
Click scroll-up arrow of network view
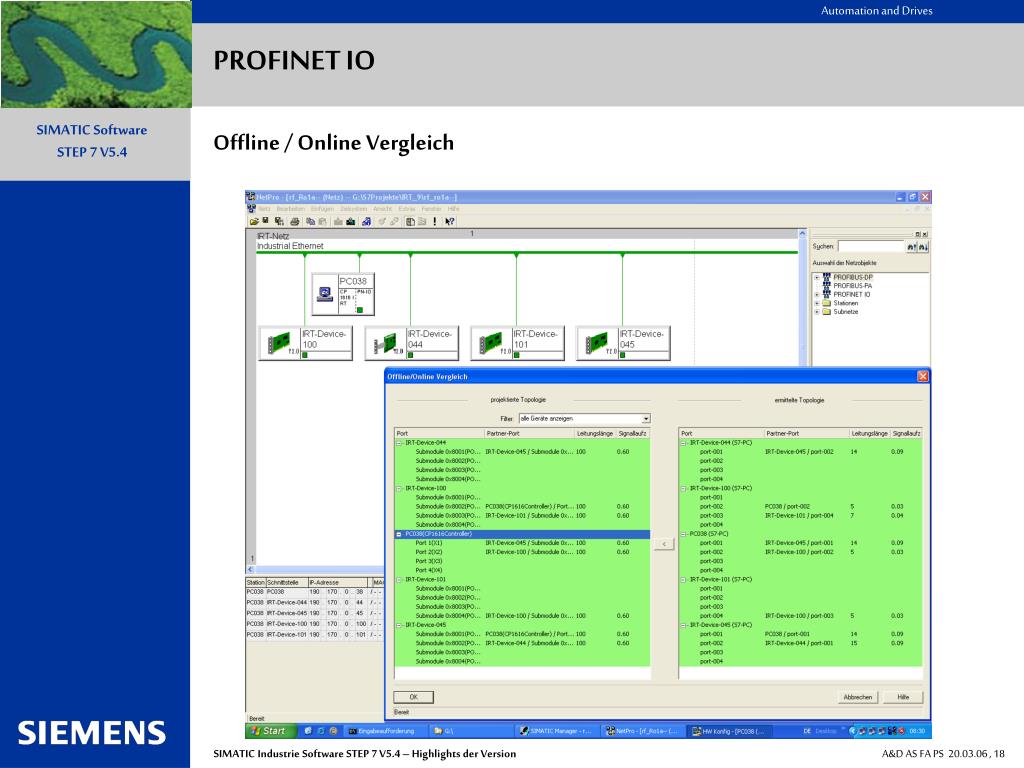803,234
